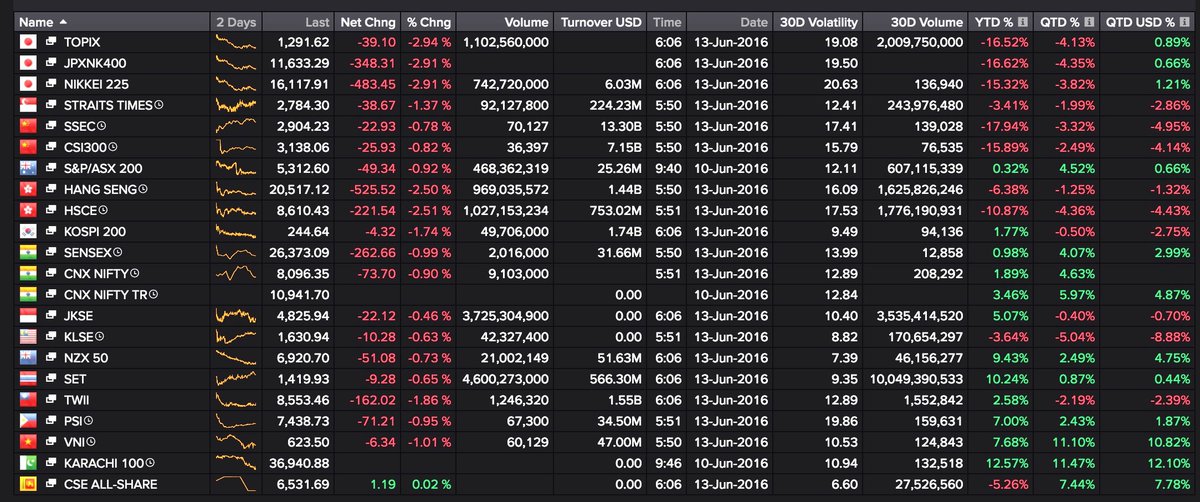Open the TOPIX 2-day sparkline chart
This screenshot has width=1200, height=502.
point(235,44)
